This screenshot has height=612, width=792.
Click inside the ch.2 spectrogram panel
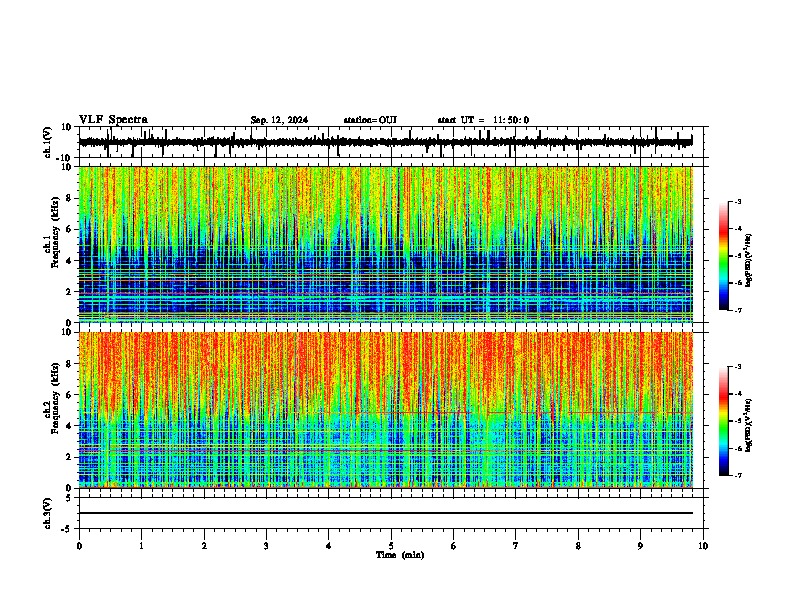pyautogui.click(x=386, y=410)
